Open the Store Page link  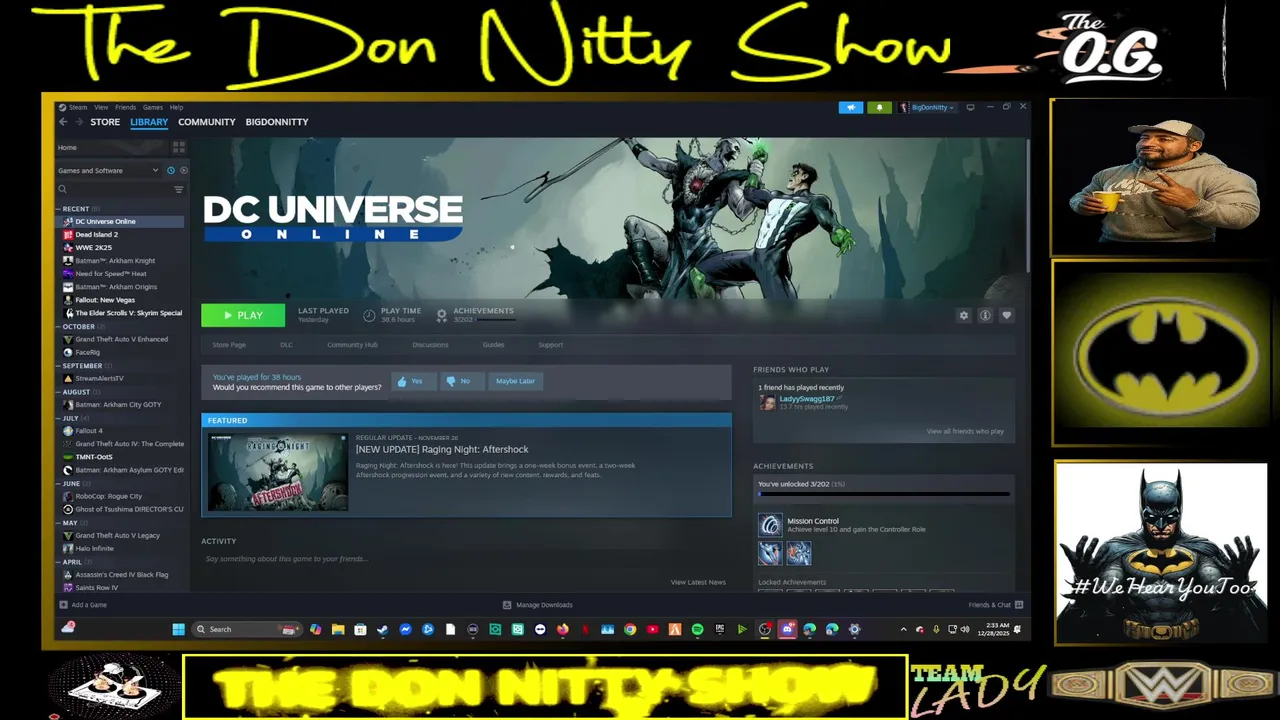tap(229, 345)
